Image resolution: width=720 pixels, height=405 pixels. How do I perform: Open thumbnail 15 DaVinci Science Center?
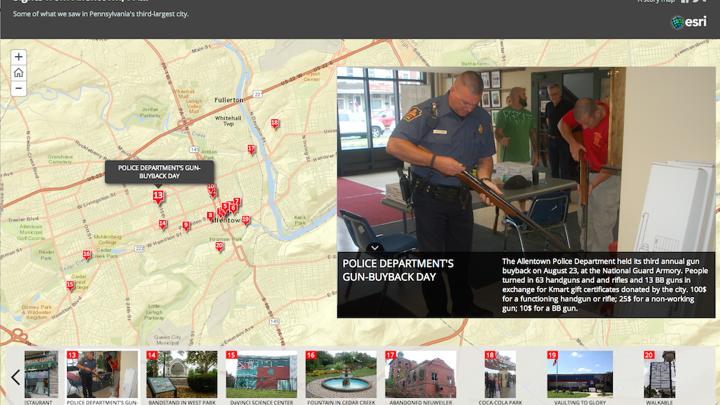261,374
